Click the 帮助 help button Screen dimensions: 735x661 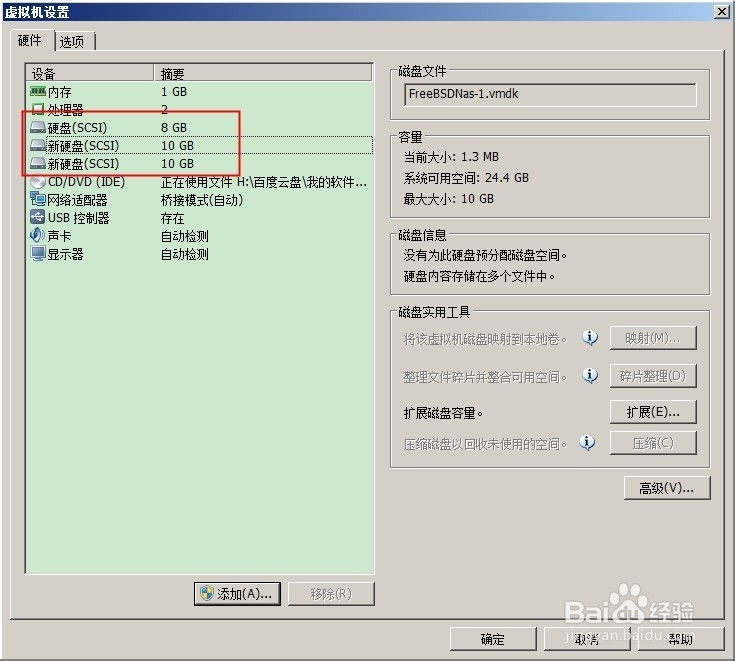[x=681, y=639]
